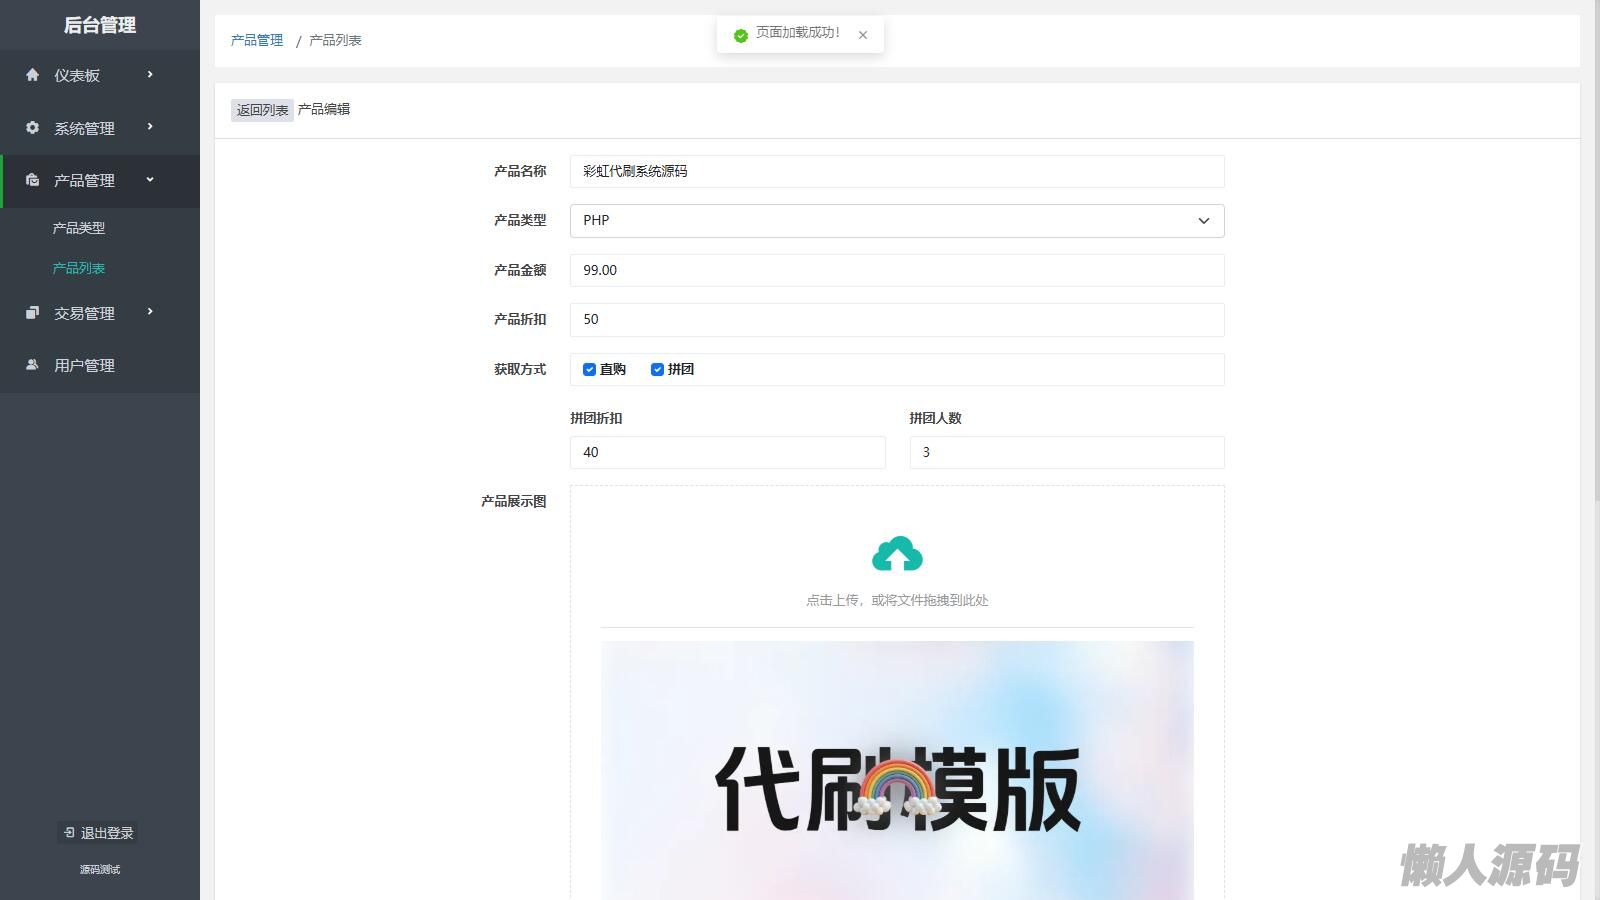This screenshot has width=1600, height=900.
Task: Focus the 拼团折扣 input field
Action: coord(728,452)
